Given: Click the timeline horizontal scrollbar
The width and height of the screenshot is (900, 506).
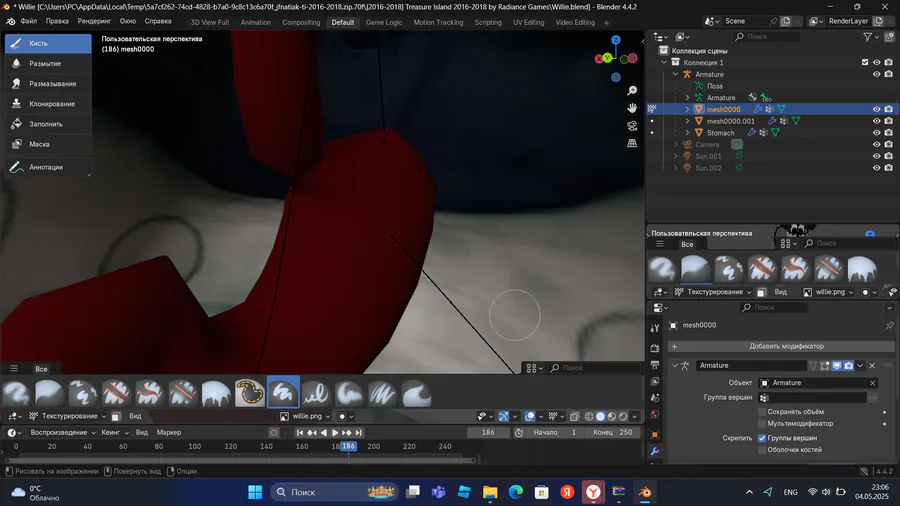Looking at the screenshot, I should [x=240, y=460].
